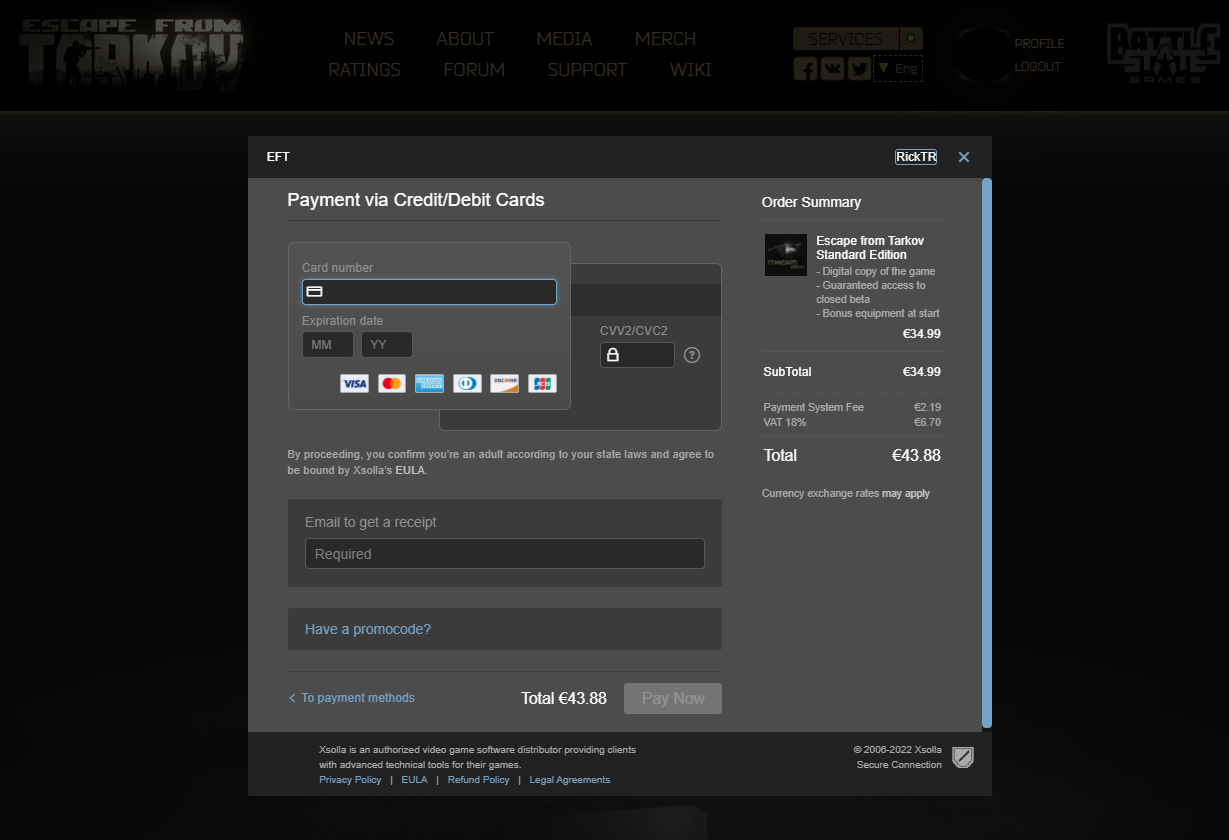Open the Eng language dropdown

click(x=898, y=69)
